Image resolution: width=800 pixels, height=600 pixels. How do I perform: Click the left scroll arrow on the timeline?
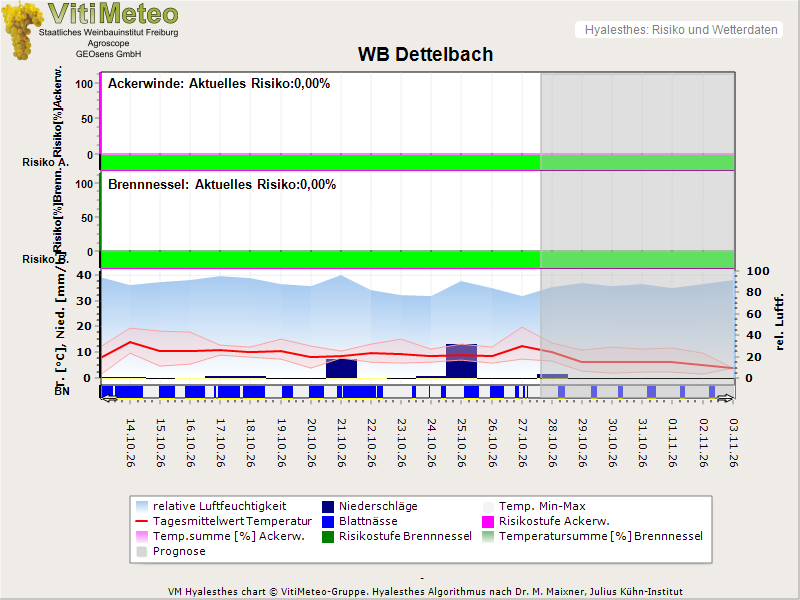click(x=109, y=398)
